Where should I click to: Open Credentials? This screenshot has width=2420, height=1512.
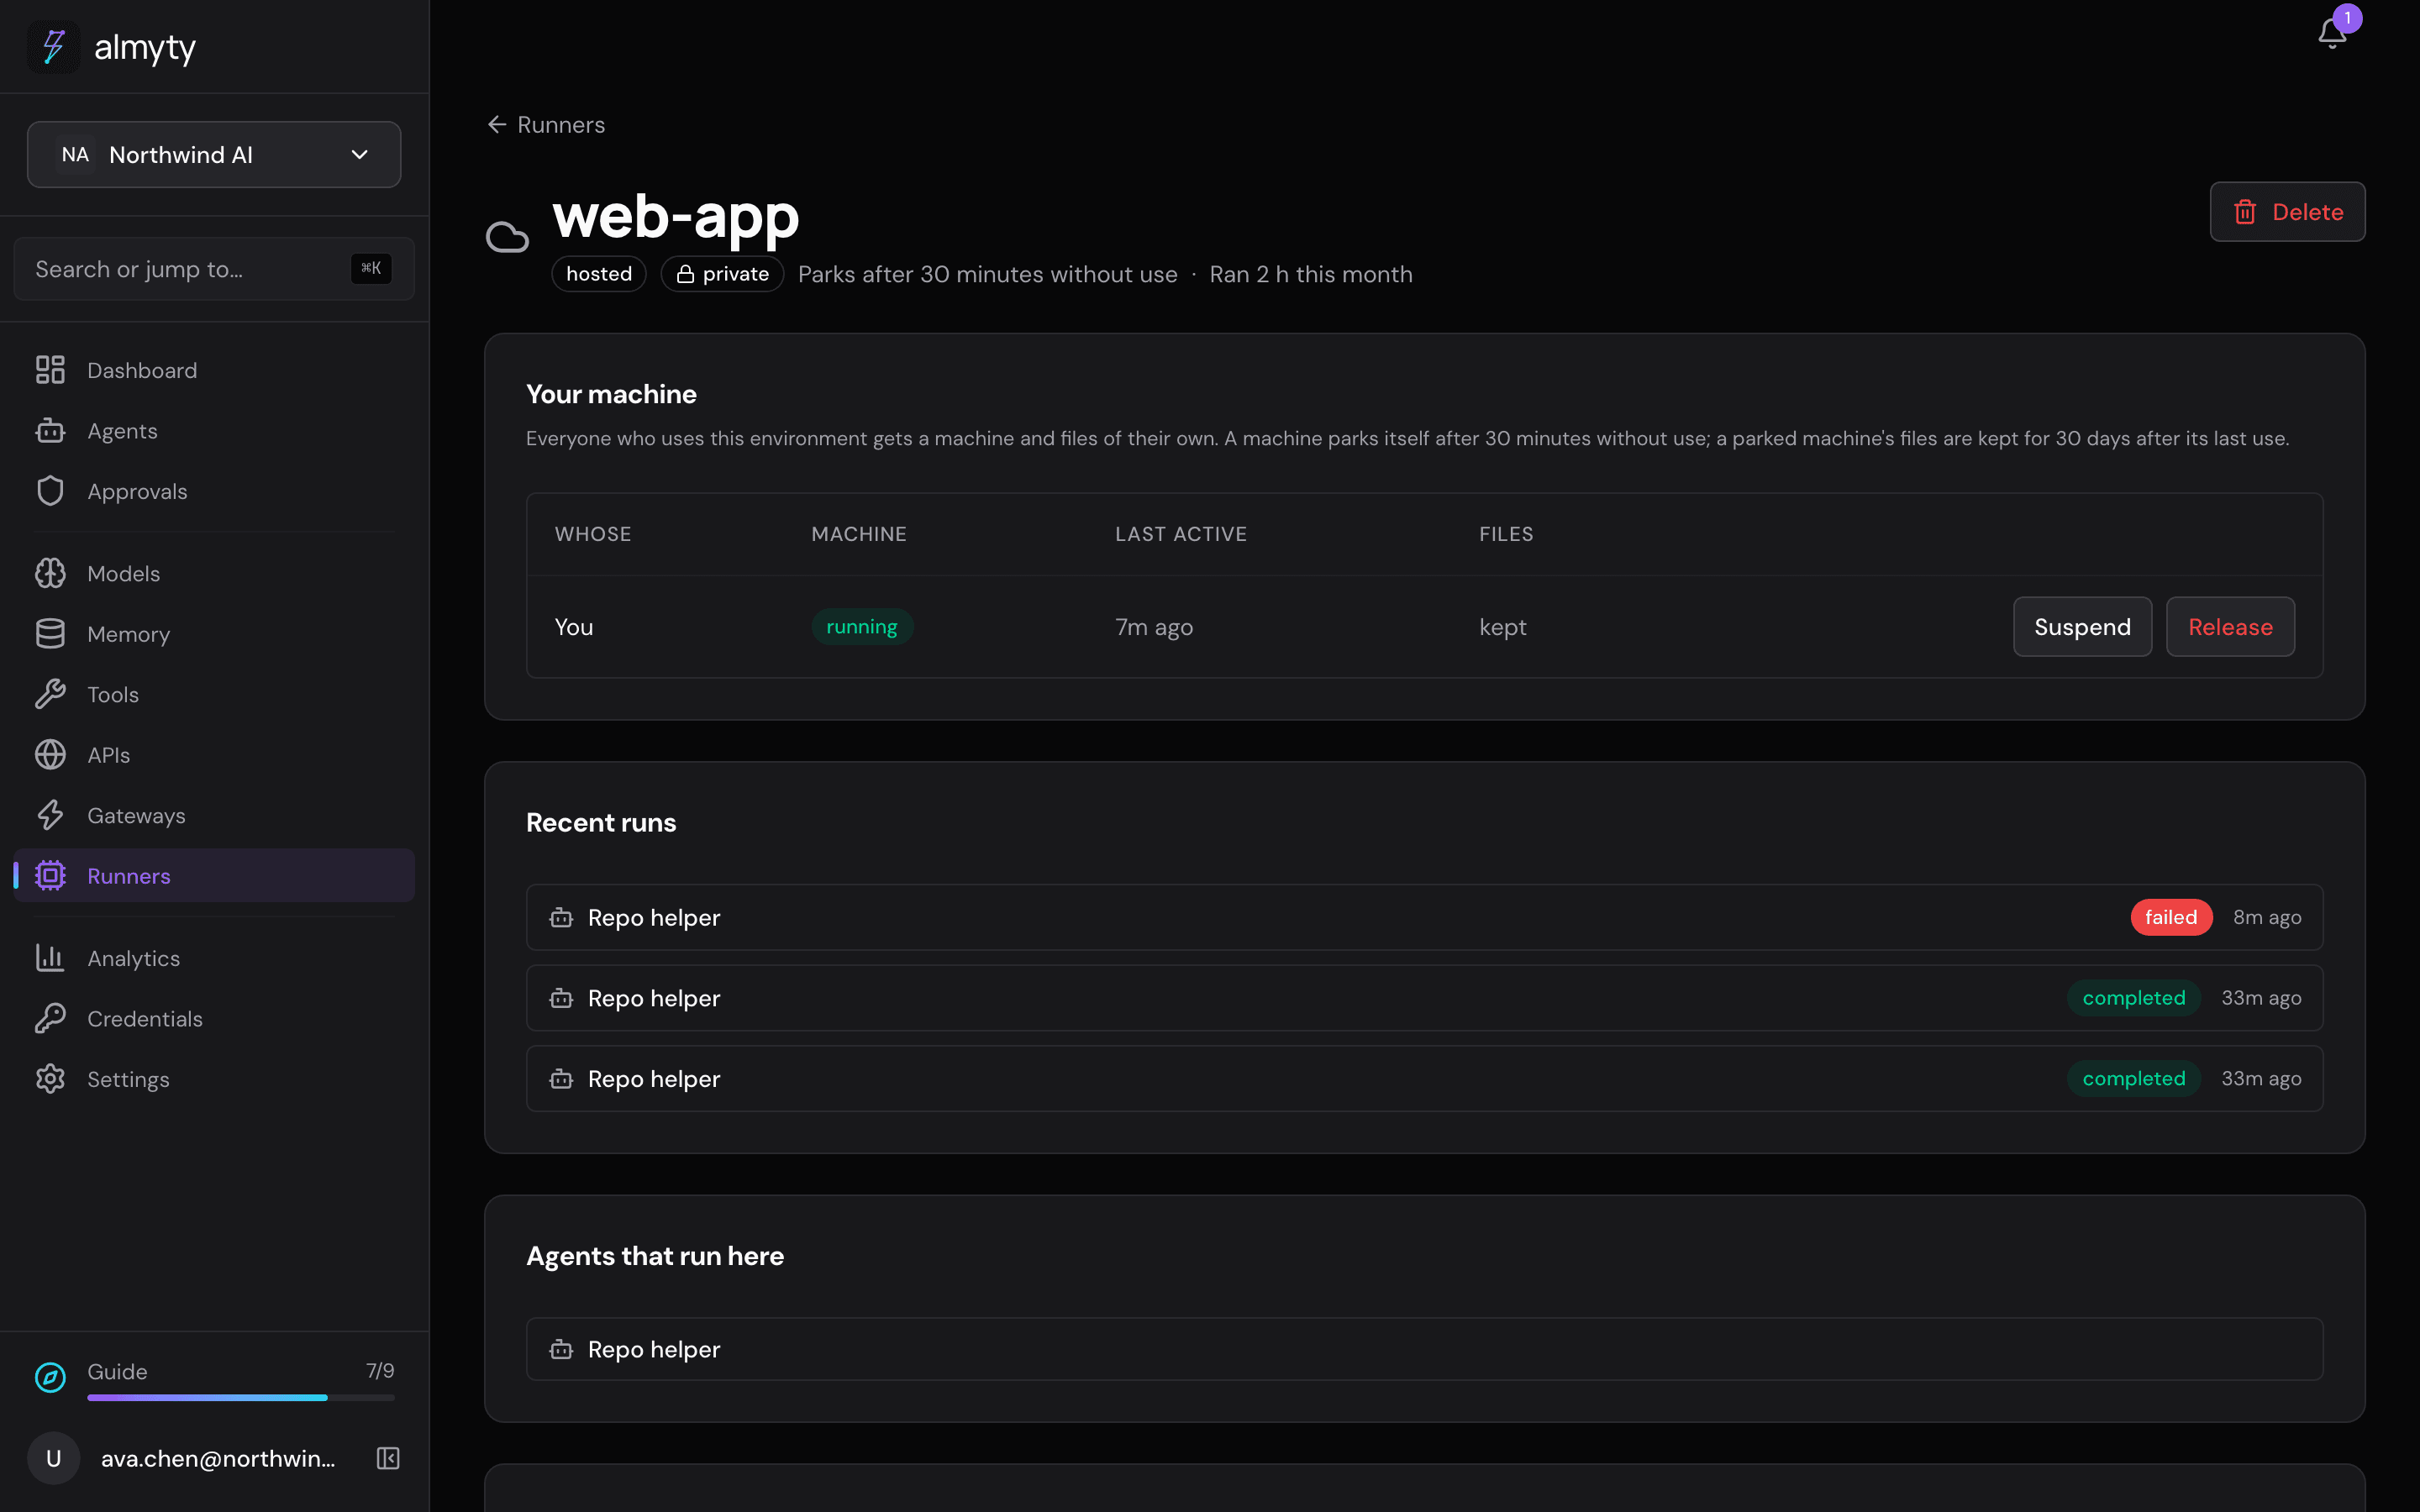point(214,1018)
